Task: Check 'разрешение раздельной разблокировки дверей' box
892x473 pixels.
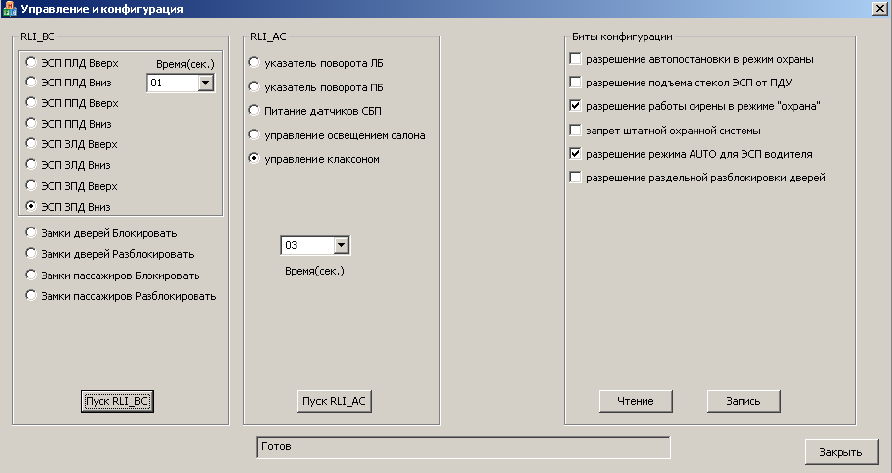Action: tap(575, 178)
